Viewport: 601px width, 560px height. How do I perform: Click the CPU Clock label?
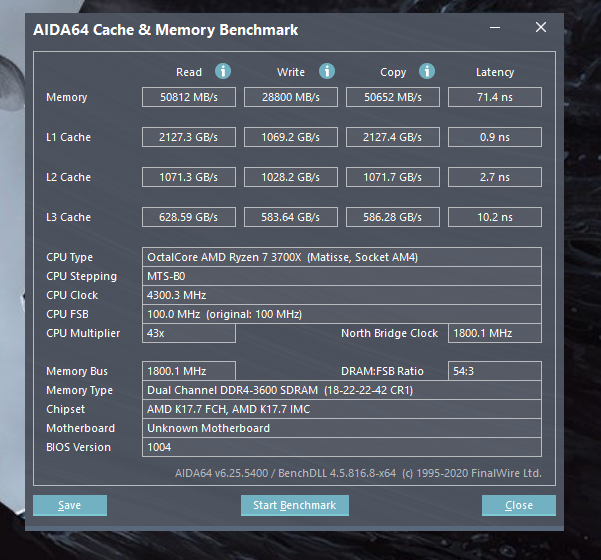72,295
